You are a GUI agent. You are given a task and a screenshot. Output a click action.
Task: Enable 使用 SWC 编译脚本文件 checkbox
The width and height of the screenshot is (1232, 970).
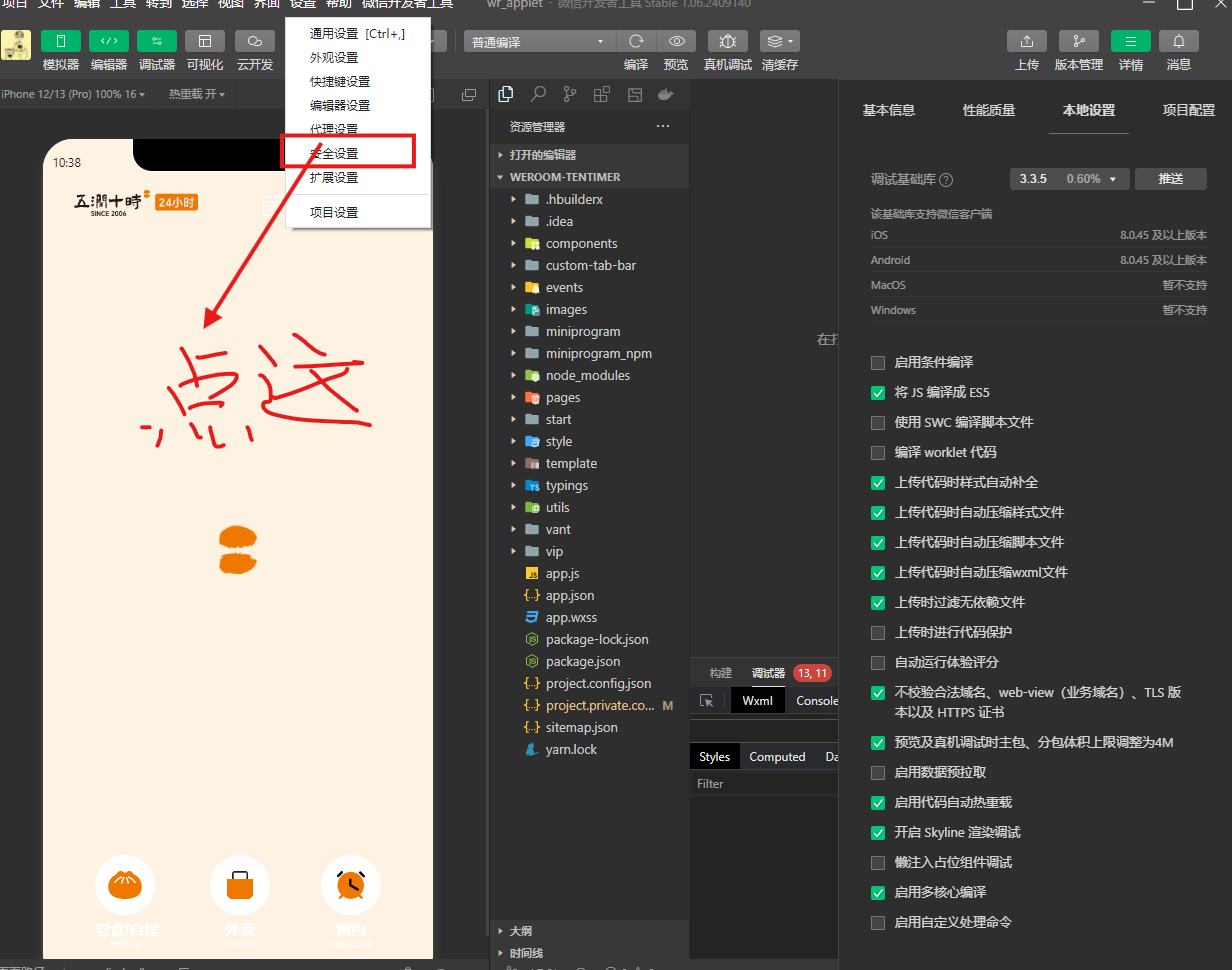pyautogui.click(x=878, y=422)
